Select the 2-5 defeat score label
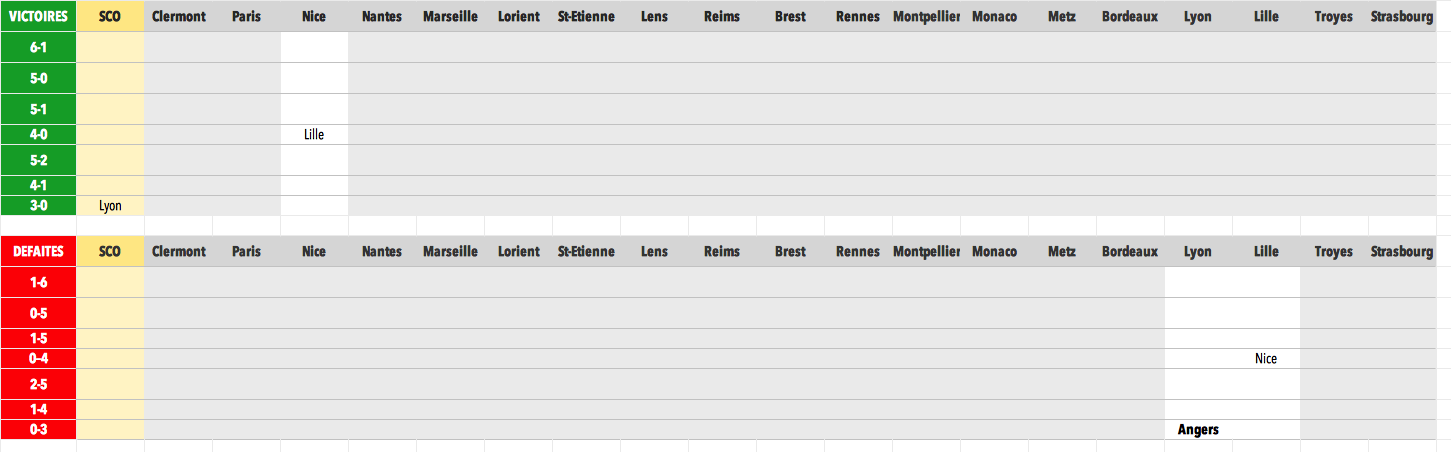The height and width of the screenshot is (452, 1451). [38, 384]
